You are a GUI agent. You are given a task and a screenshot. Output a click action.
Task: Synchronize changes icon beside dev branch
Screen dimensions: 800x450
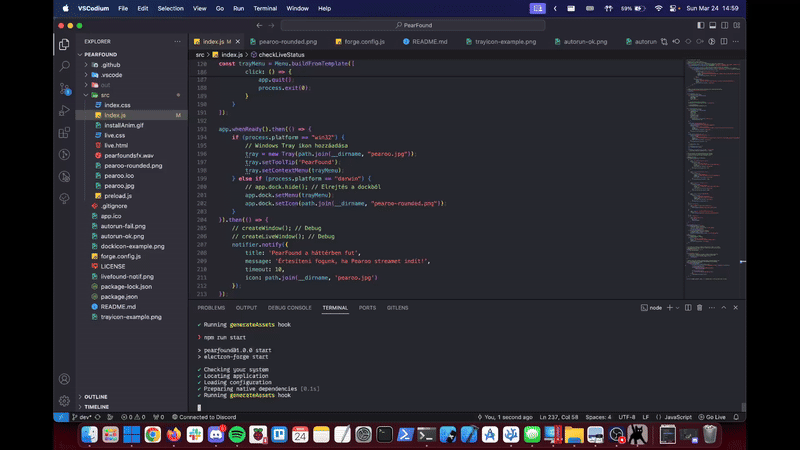[98, 417]
